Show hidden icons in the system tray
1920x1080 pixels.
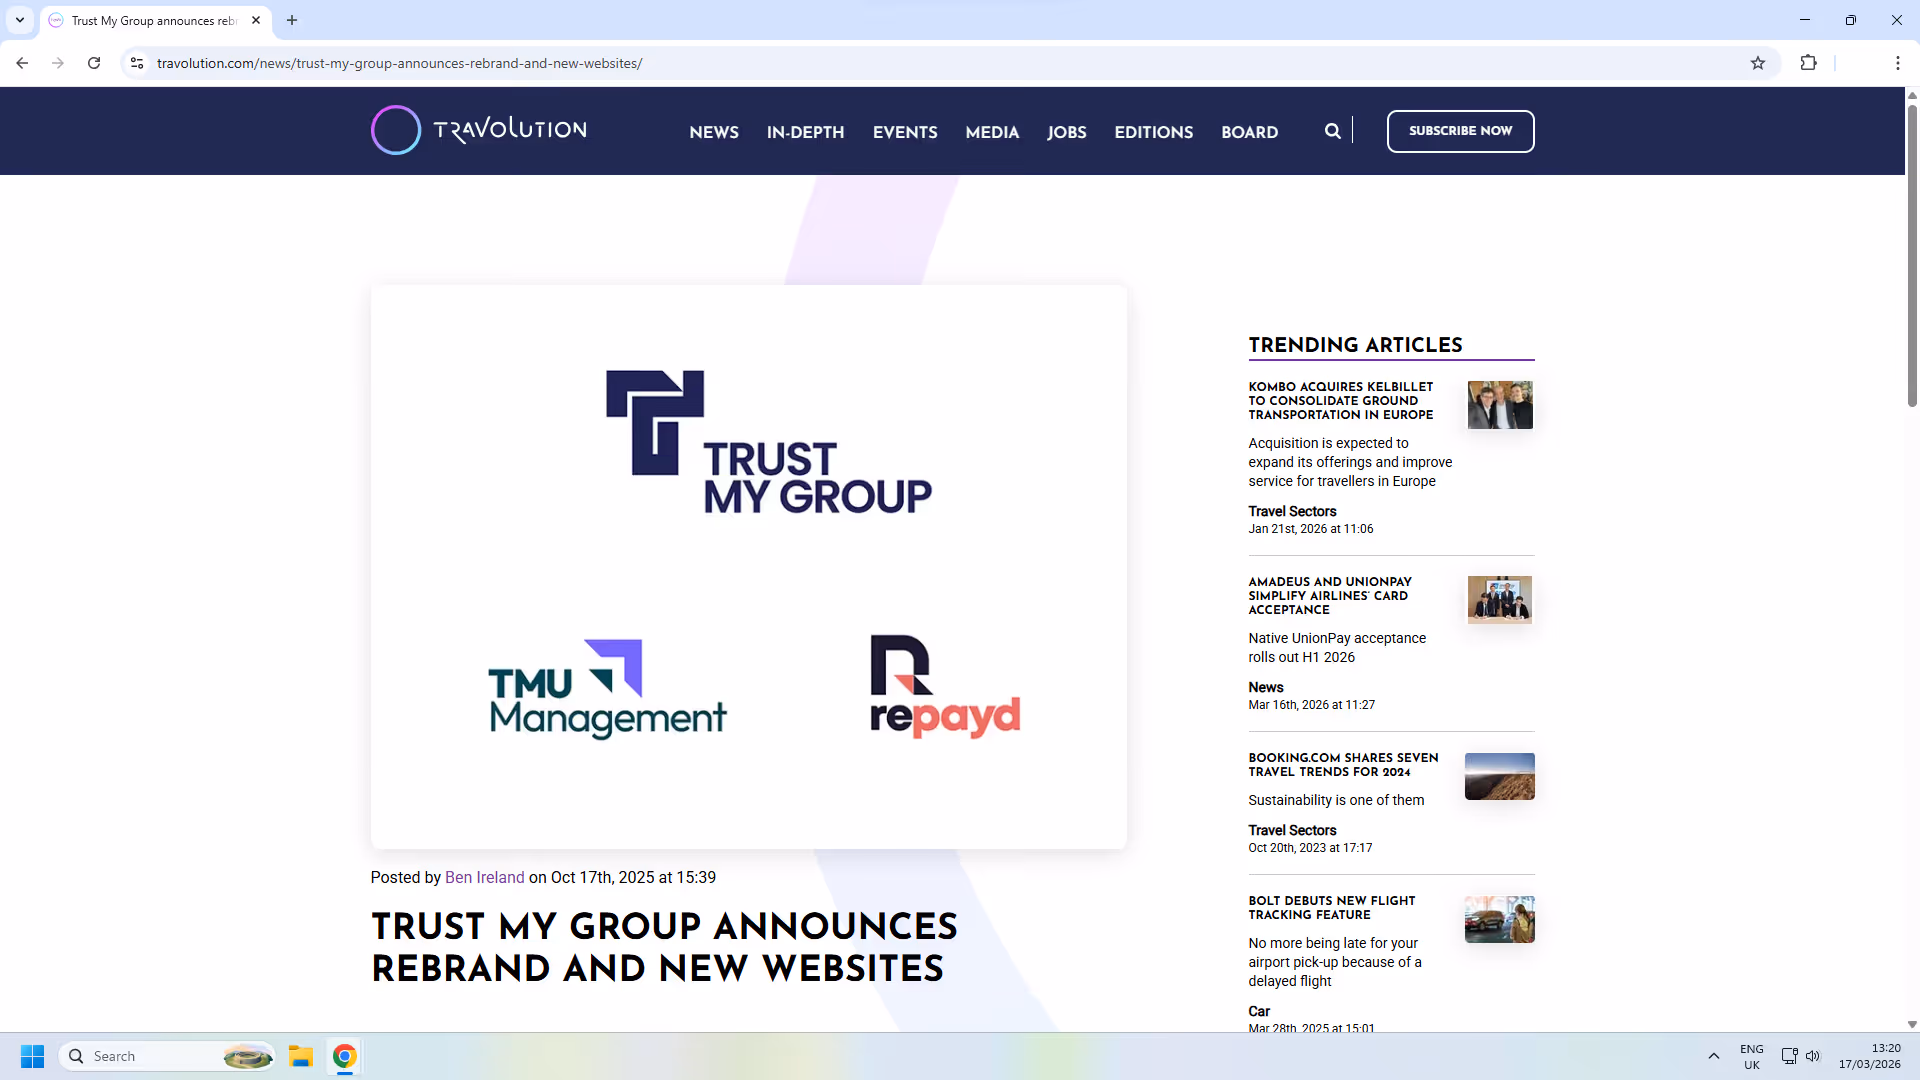click(1714, 1056)
